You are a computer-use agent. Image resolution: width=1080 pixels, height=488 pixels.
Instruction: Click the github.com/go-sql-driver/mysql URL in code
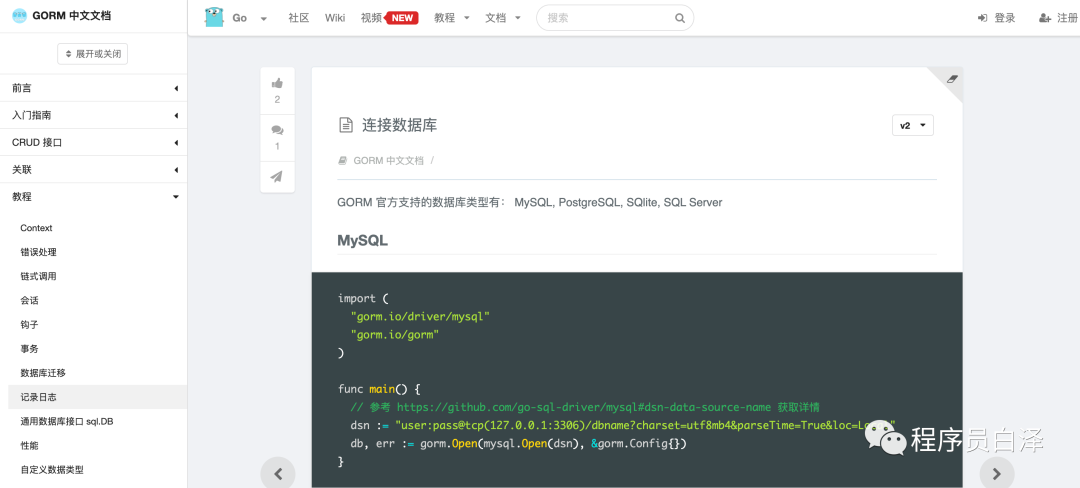pyautogui.click(x=584, y=406)
